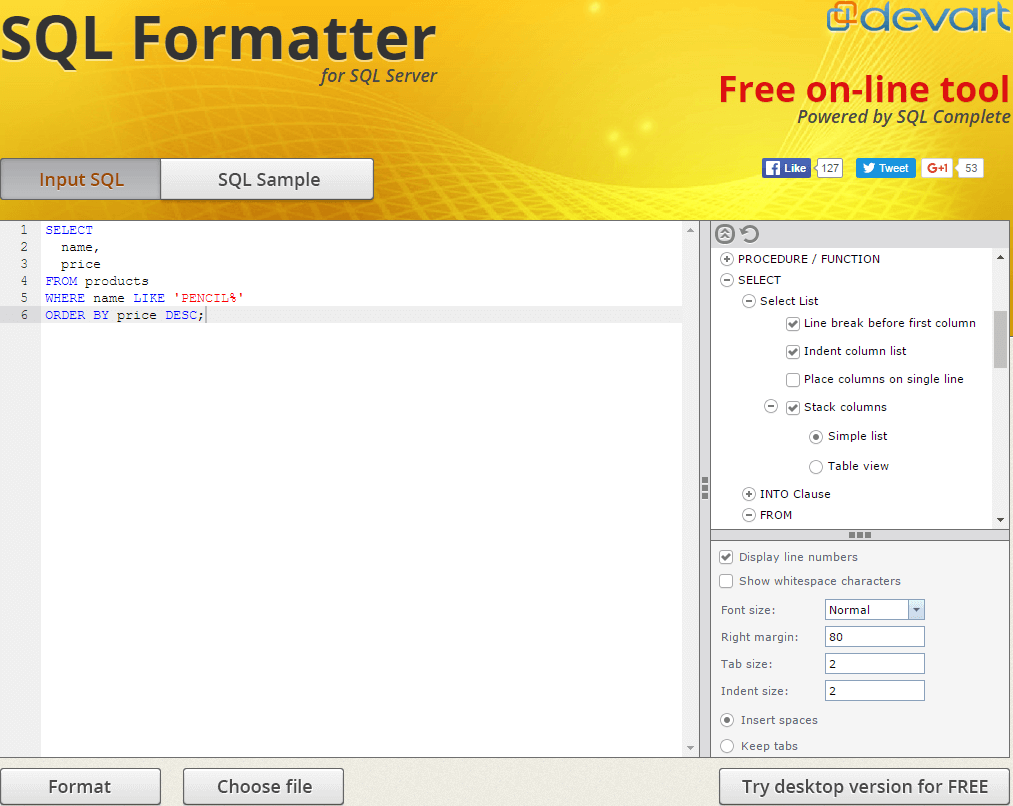Image resolution: width=1013 pixels, height=806 pixels.
Task: Click the Format button
Action: point(80,787)
